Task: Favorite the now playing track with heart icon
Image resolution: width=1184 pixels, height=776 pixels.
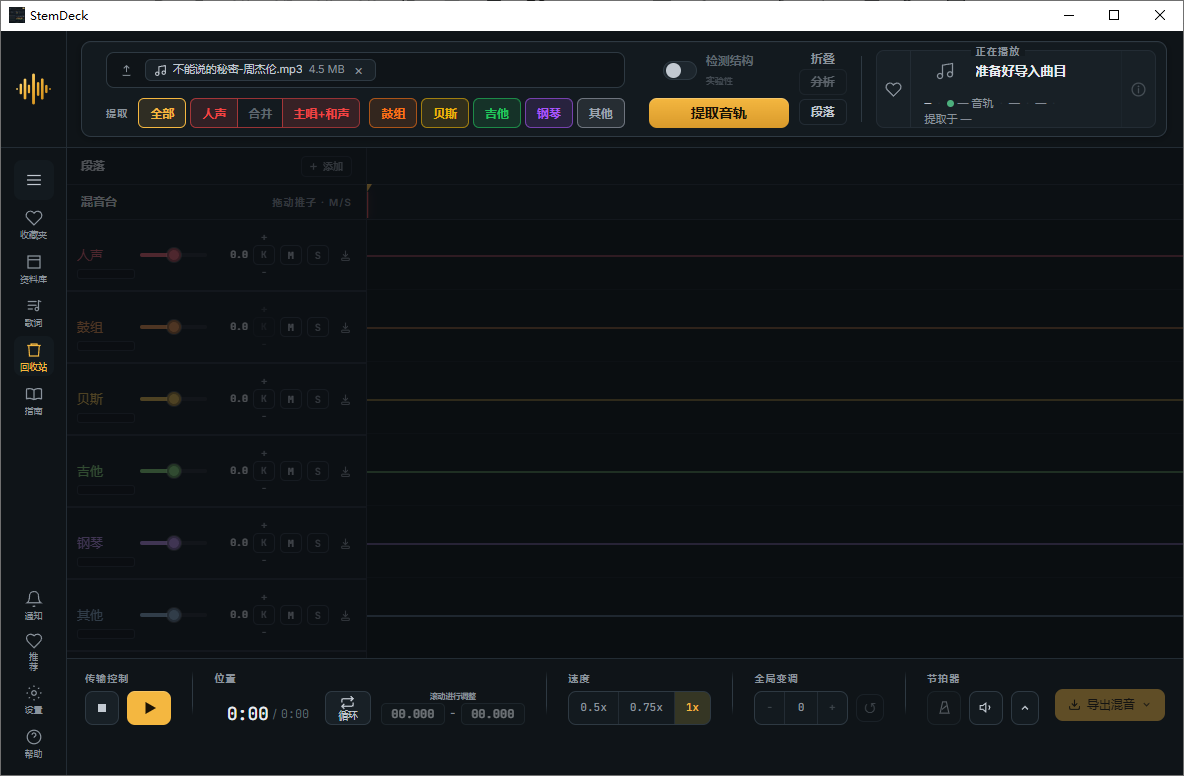Action: tap(893, 90)
